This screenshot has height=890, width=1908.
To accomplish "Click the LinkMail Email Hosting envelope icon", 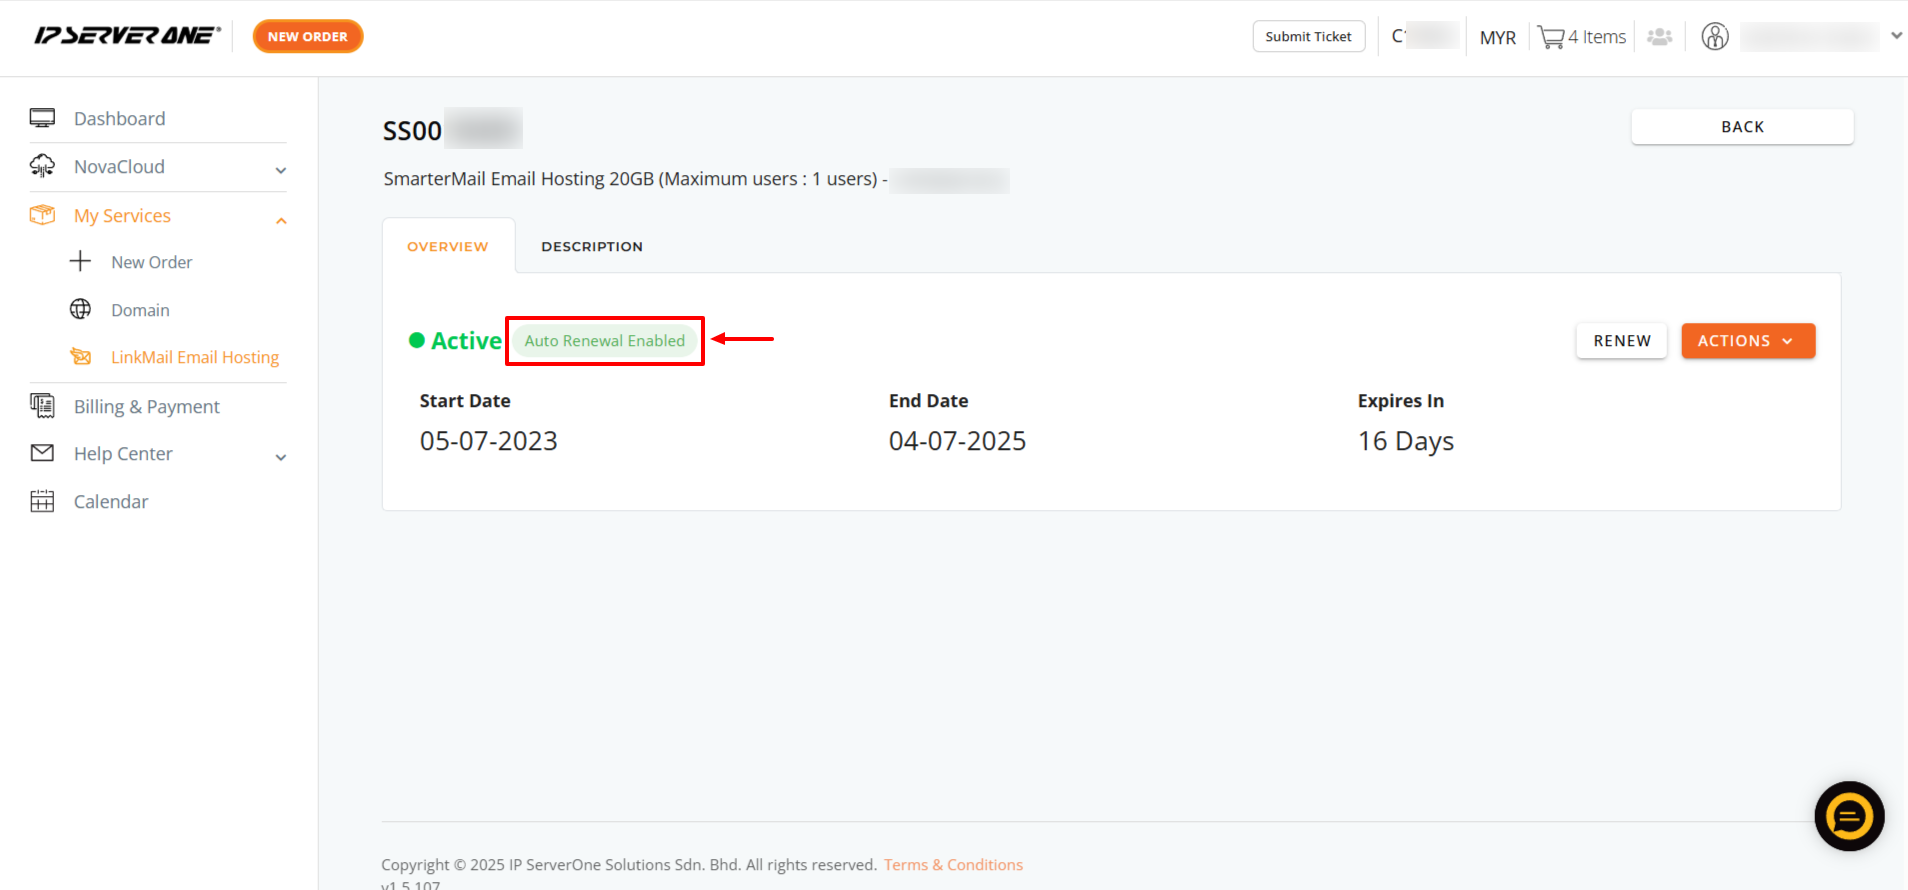I will [80, 357].
